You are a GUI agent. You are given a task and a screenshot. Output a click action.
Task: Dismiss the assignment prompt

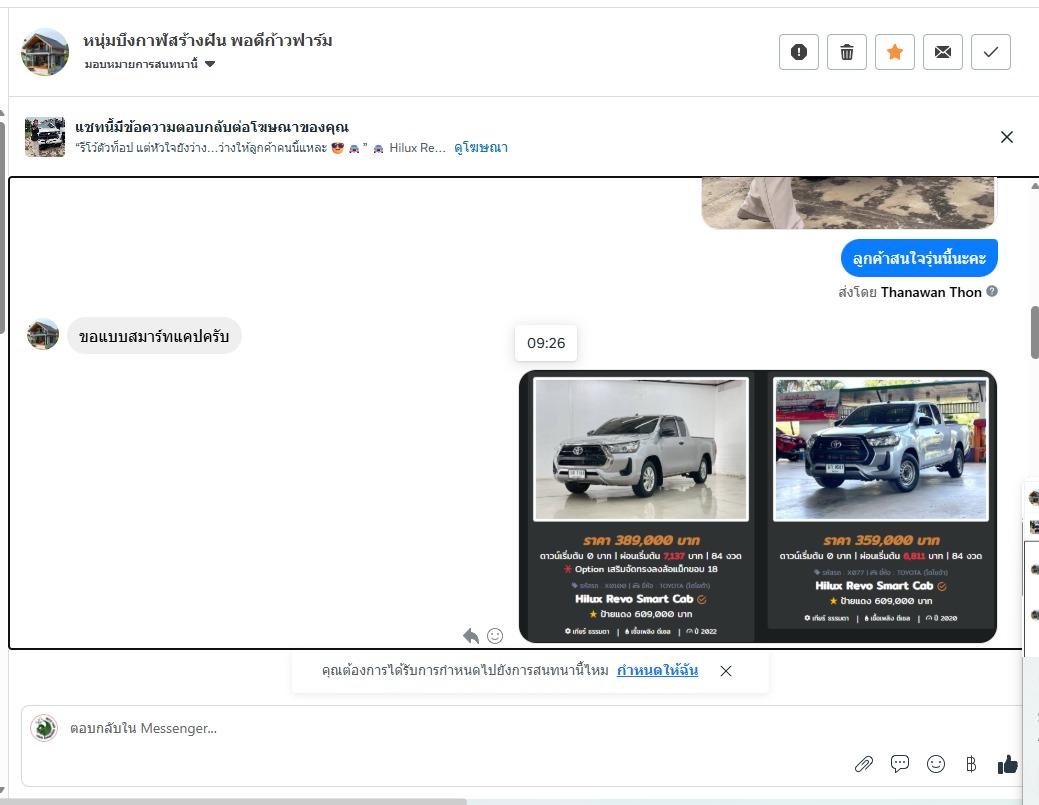[726, 671]
